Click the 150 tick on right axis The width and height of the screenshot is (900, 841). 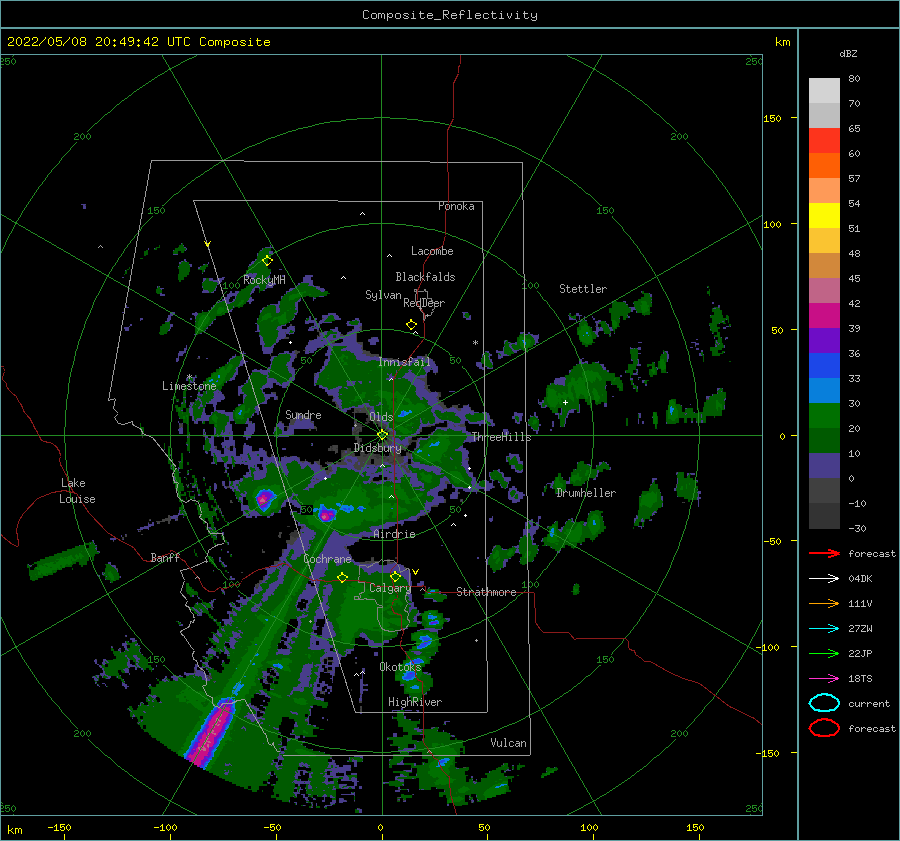pyautogui.click(x=772, y=118)
